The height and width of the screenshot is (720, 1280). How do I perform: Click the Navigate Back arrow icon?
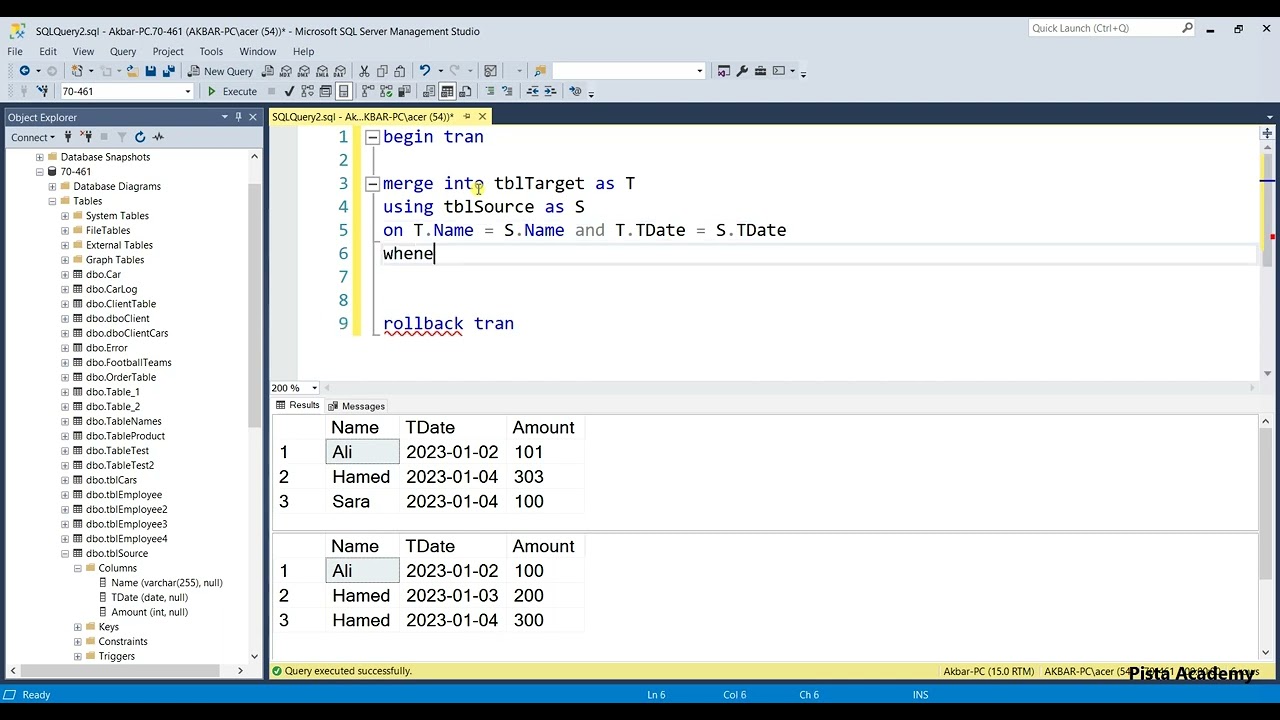click(x=24, y=71)
